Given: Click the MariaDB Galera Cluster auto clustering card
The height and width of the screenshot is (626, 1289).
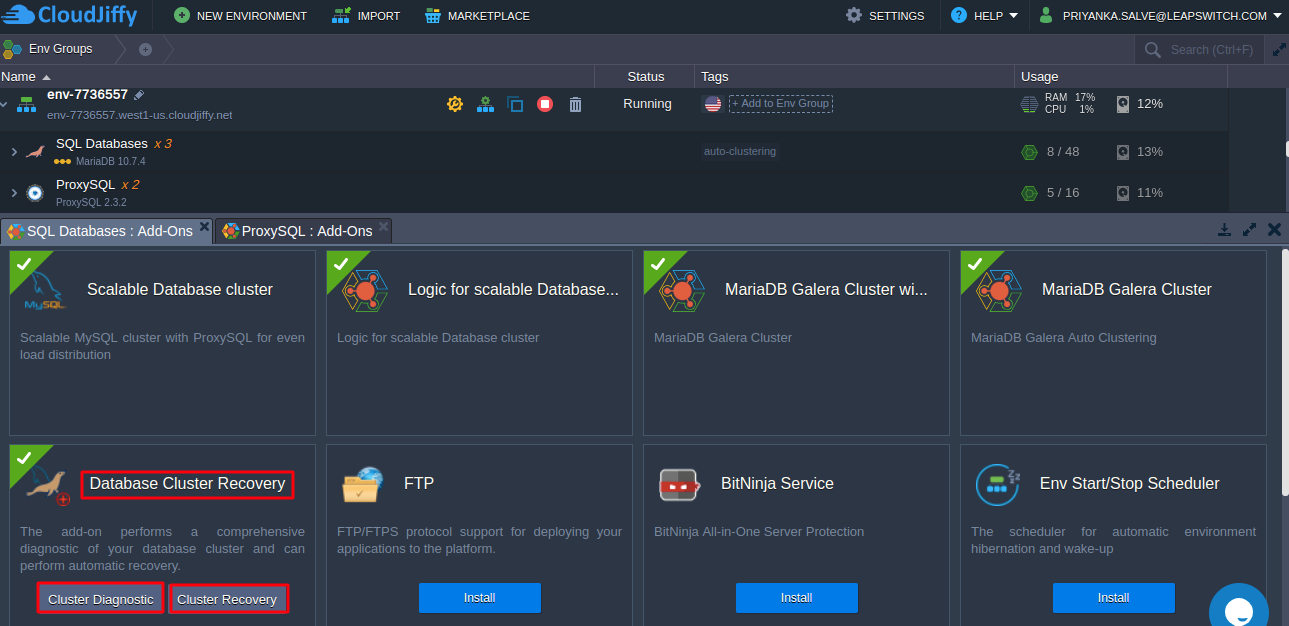Looking at the screenshot, I should coord(1113,343).
